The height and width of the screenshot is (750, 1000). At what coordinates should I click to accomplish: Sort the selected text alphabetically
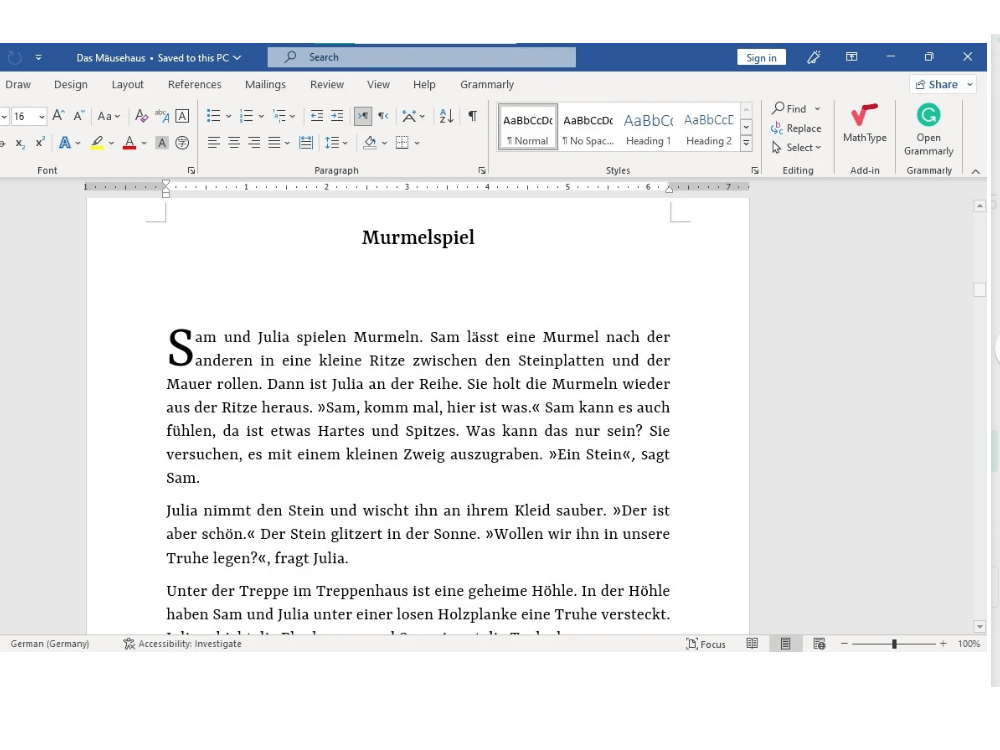click(446, 115)
